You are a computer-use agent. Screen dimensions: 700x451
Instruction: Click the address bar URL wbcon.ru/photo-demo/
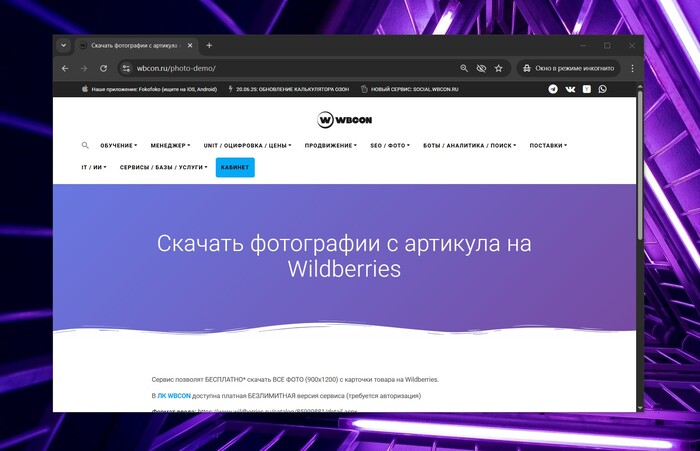(176, 68)
